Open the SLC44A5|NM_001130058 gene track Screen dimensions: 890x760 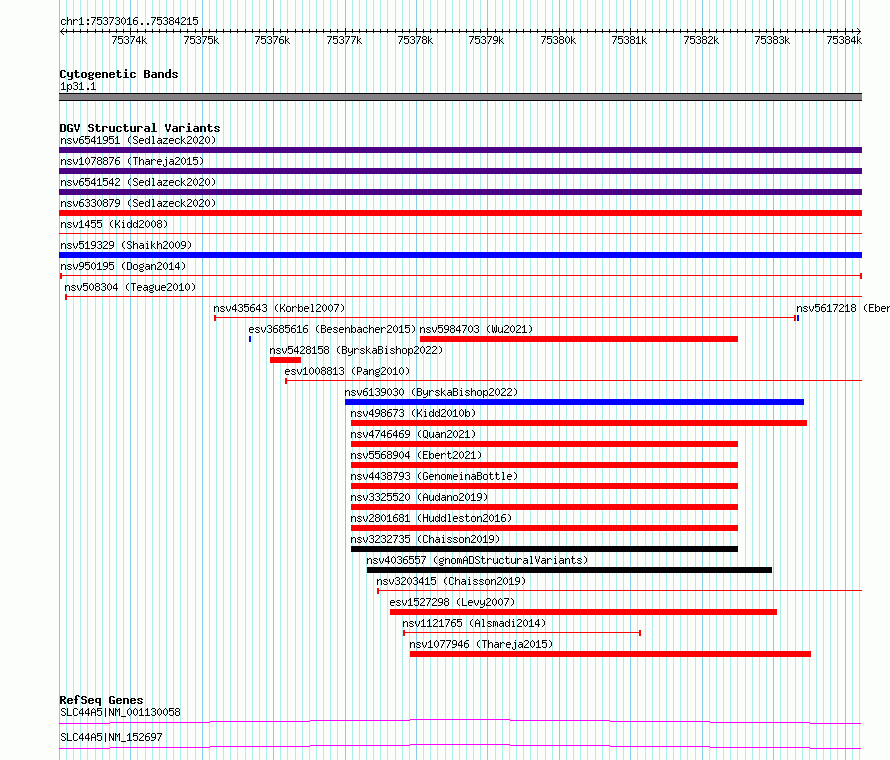click(x=460, y=722)
